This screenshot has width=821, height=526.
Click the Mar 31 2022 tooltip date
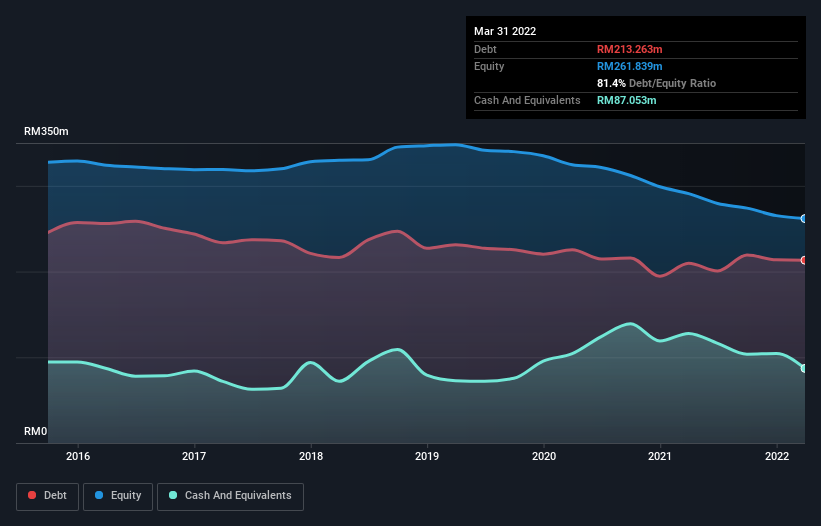(505, 31)
